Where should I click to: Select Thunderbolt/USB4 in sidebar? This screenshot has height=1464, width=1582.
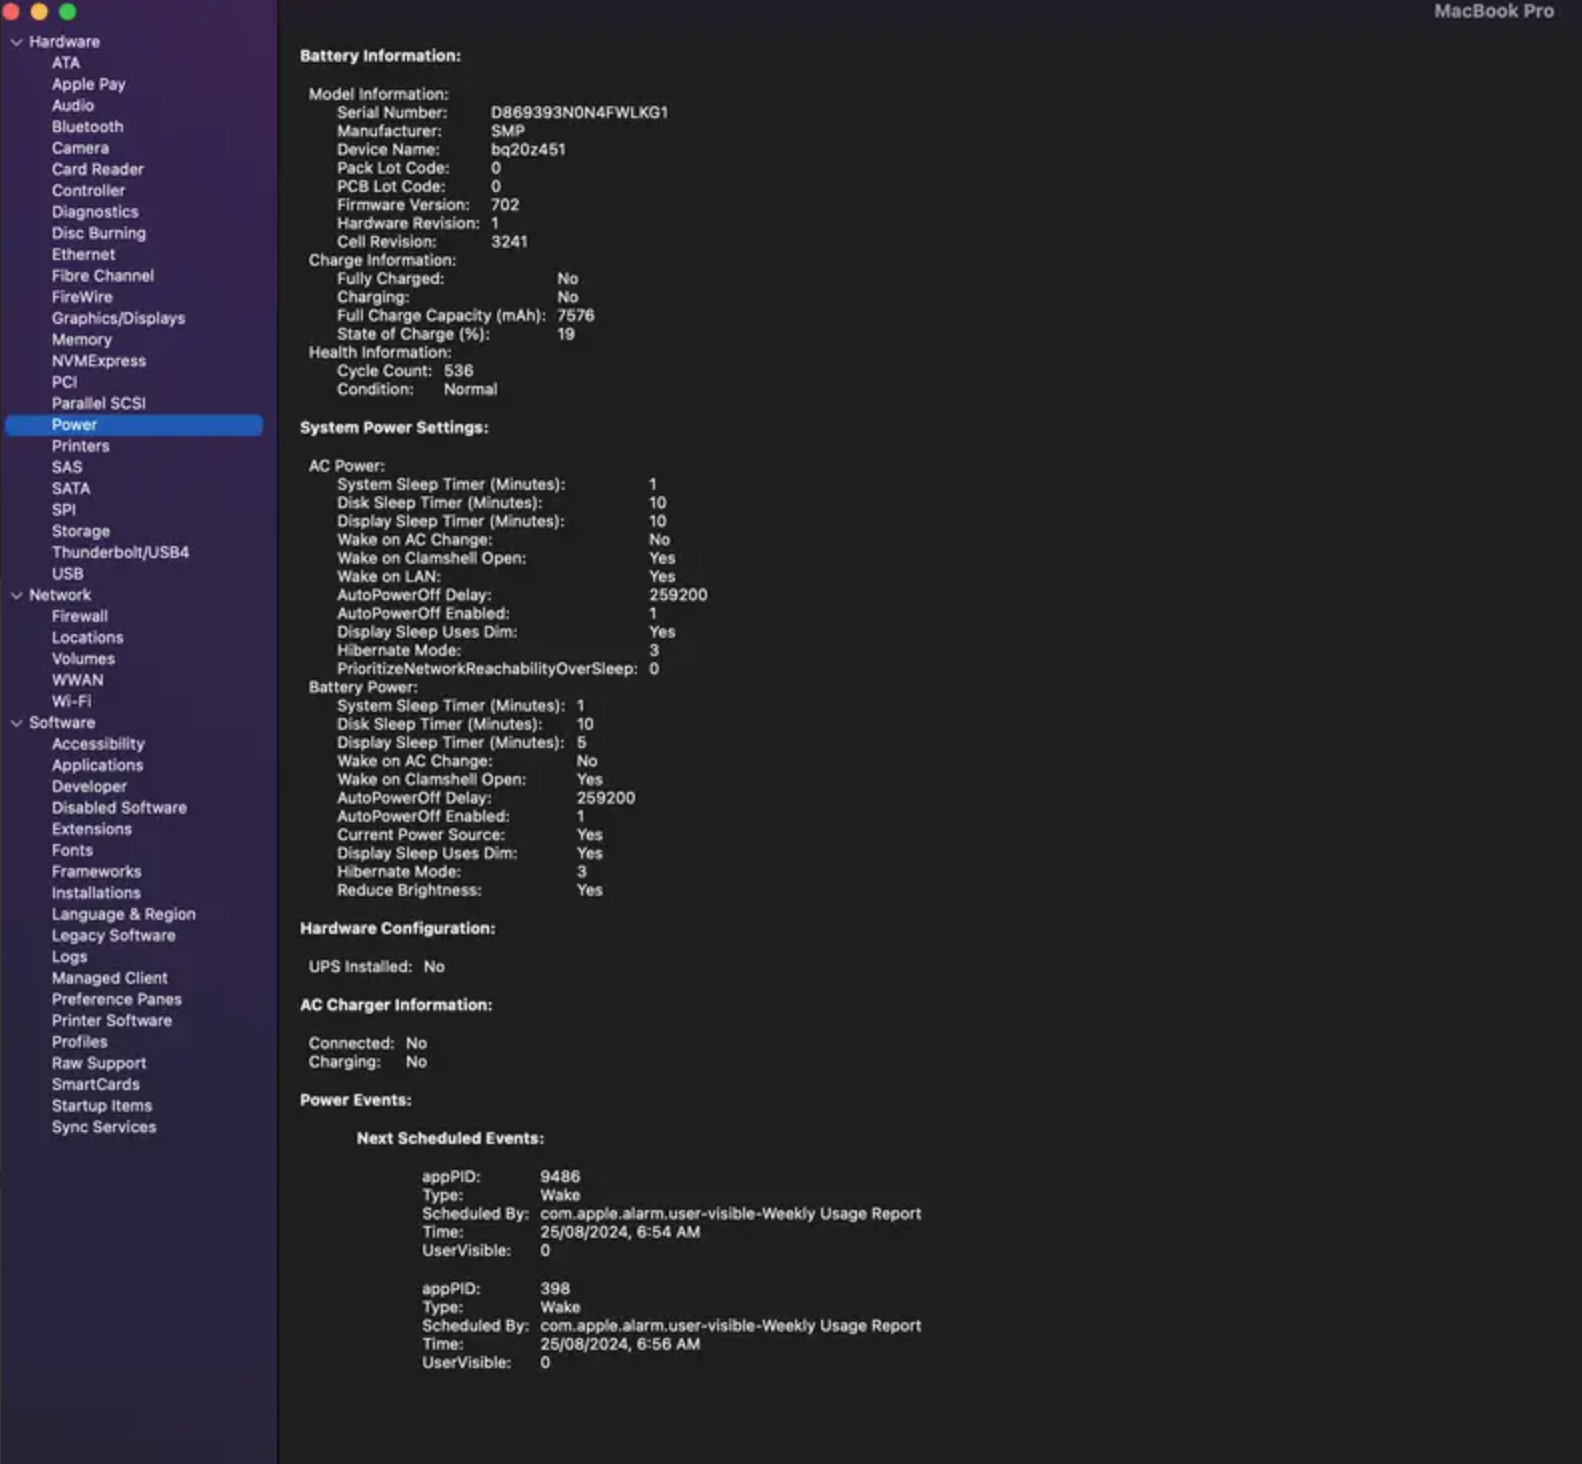(120, 552)
